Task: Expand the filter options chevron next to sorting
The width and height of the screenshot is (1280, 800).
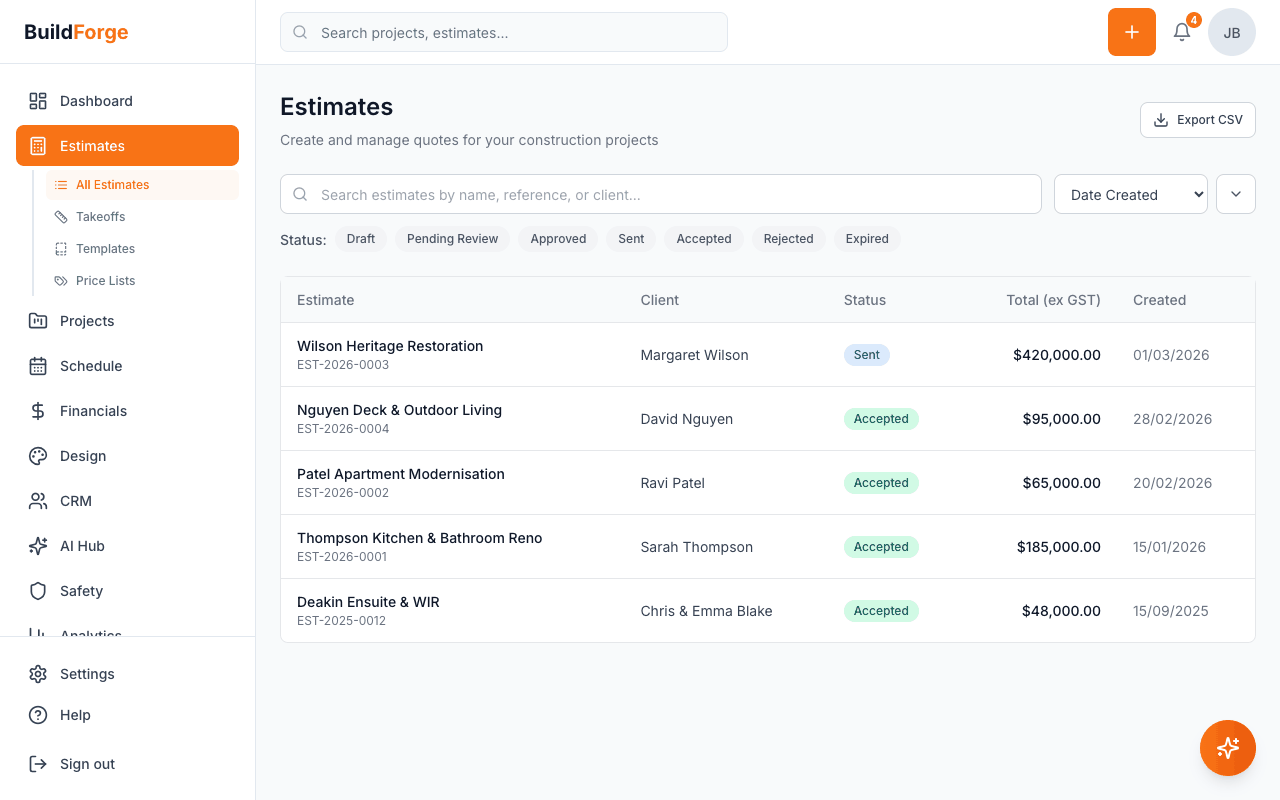Action: coord(1235,194)
